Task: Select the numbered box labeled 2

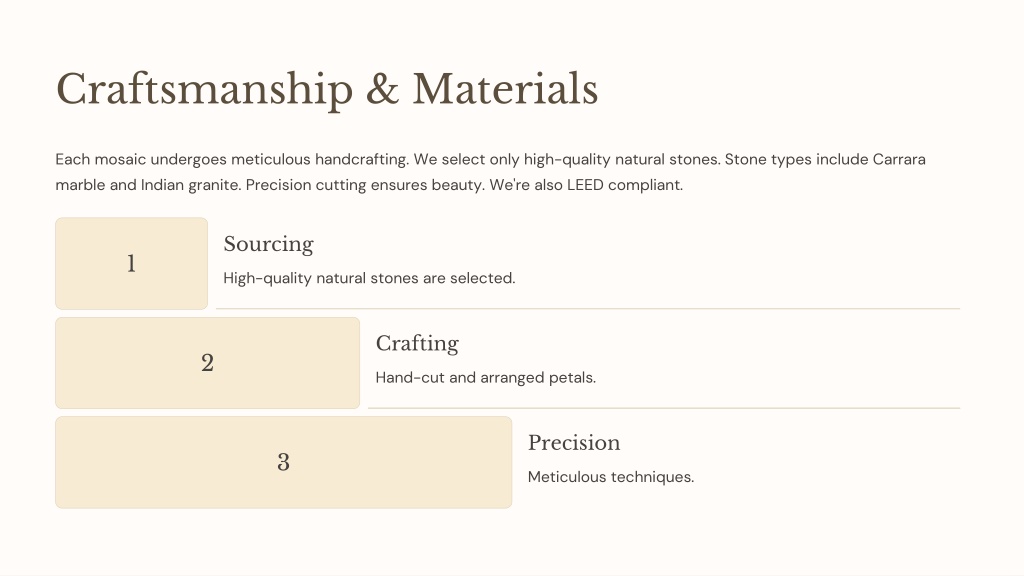Action: (208, 363)
